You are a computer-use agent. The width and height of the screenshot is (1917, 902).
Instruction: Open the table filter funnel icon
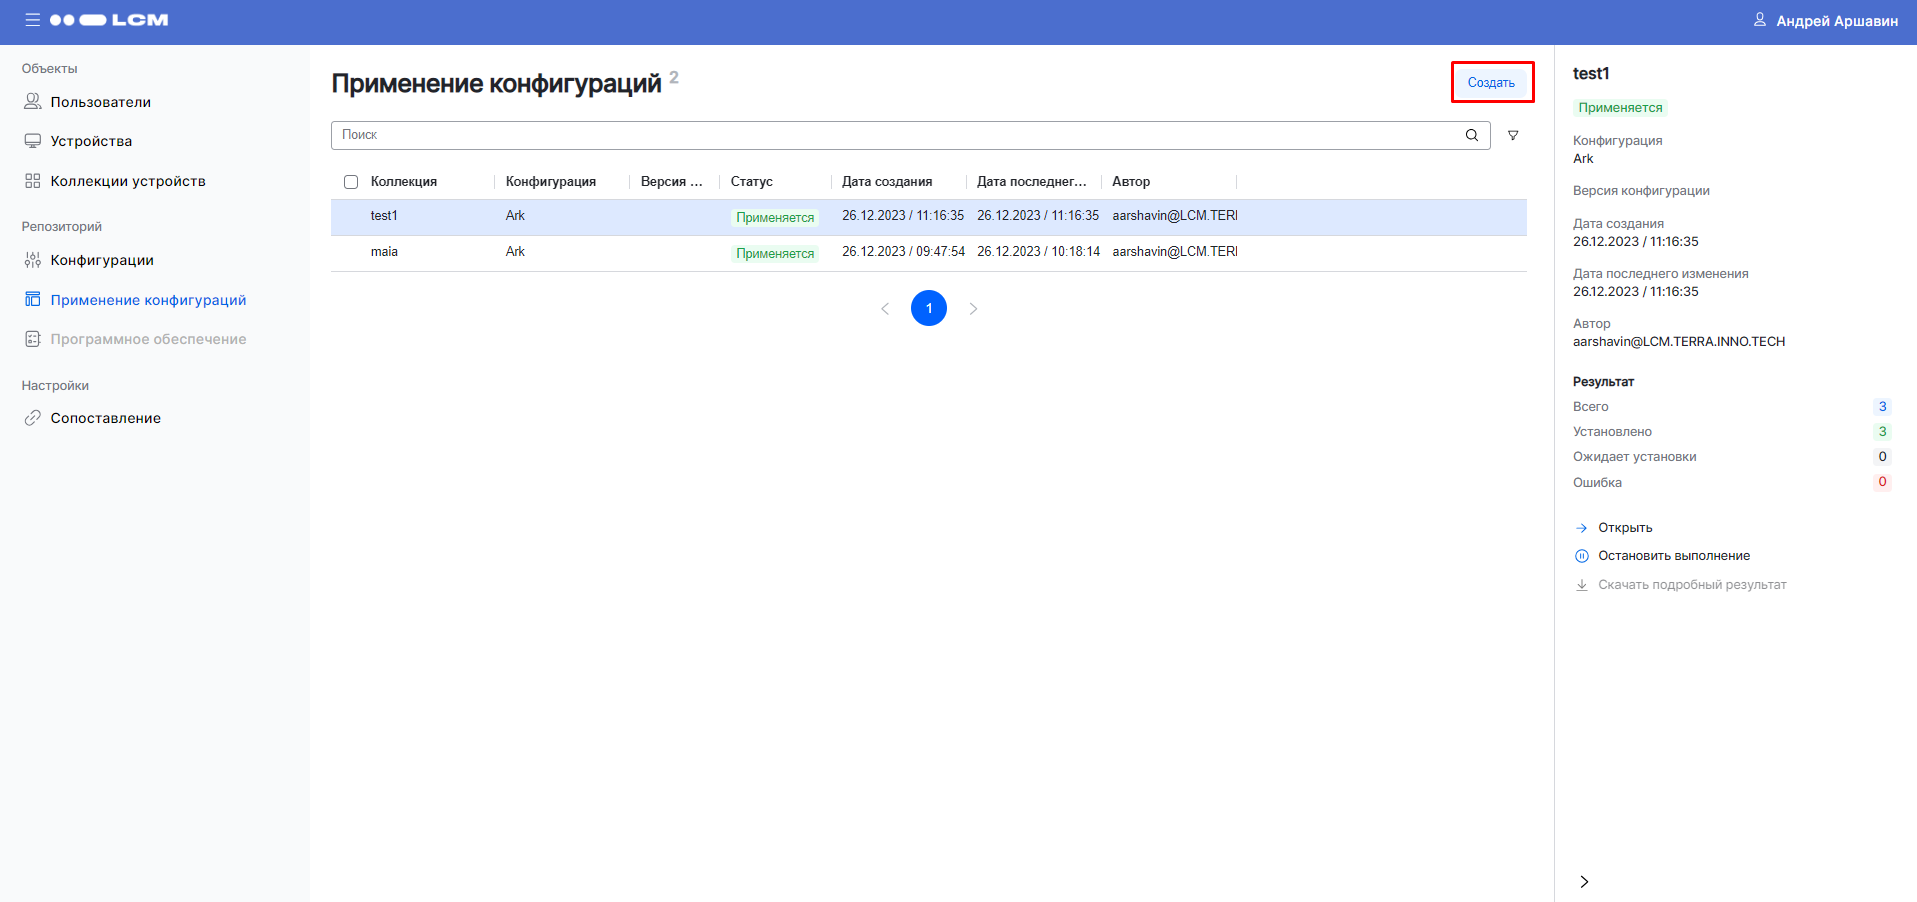(x=1513, y=135)
